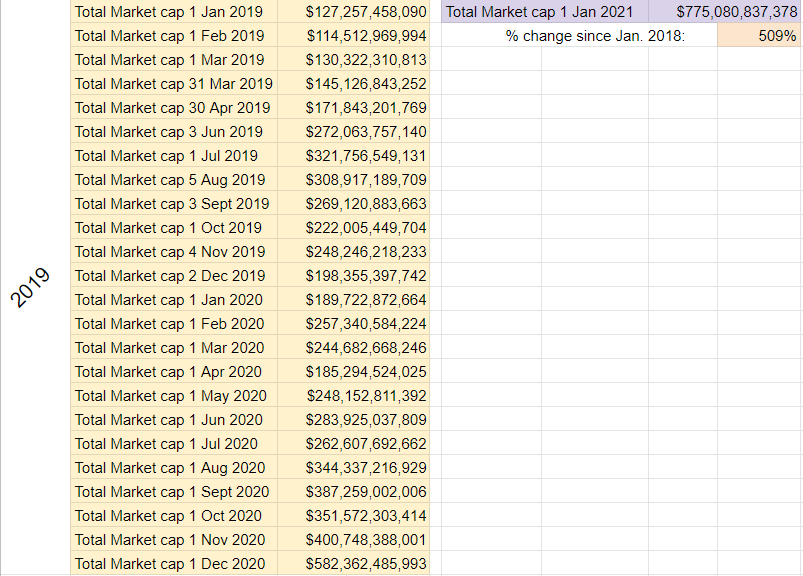Select the 'Total Market cap 3 Sept 2019' cell
The width and height of the screenshot is (803, 576).
174,203
